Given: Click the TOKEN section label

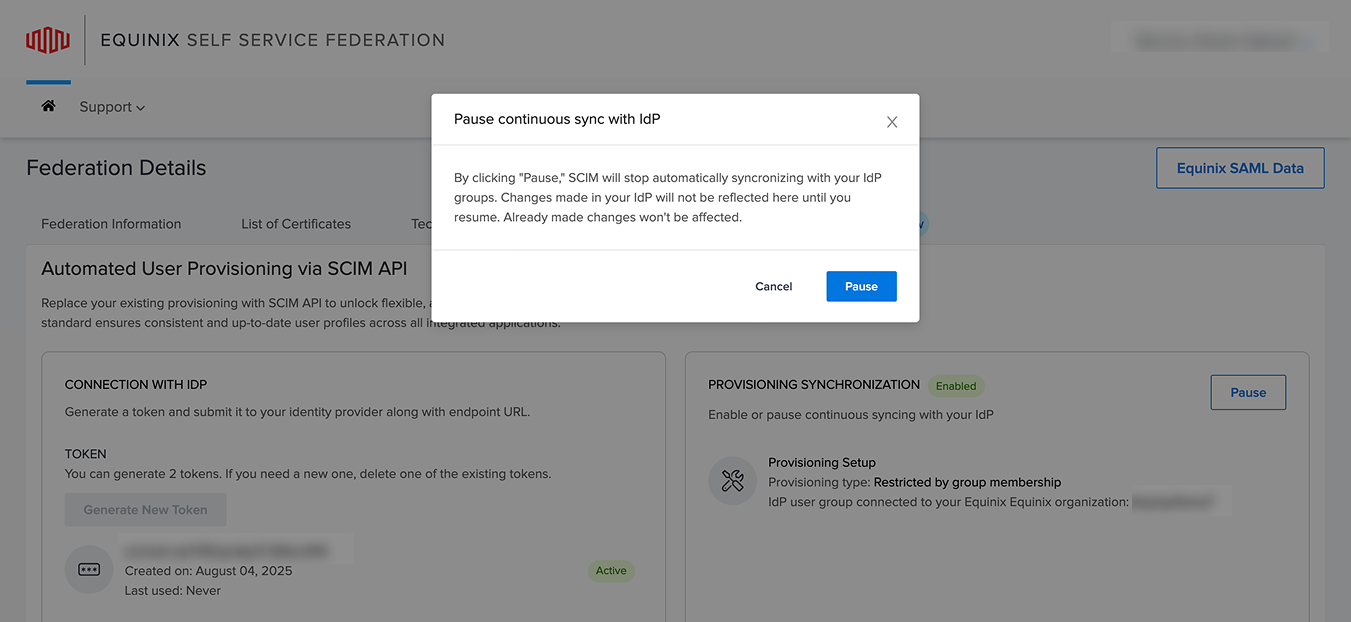Looking at the screenshot, I should pos(86,454).
